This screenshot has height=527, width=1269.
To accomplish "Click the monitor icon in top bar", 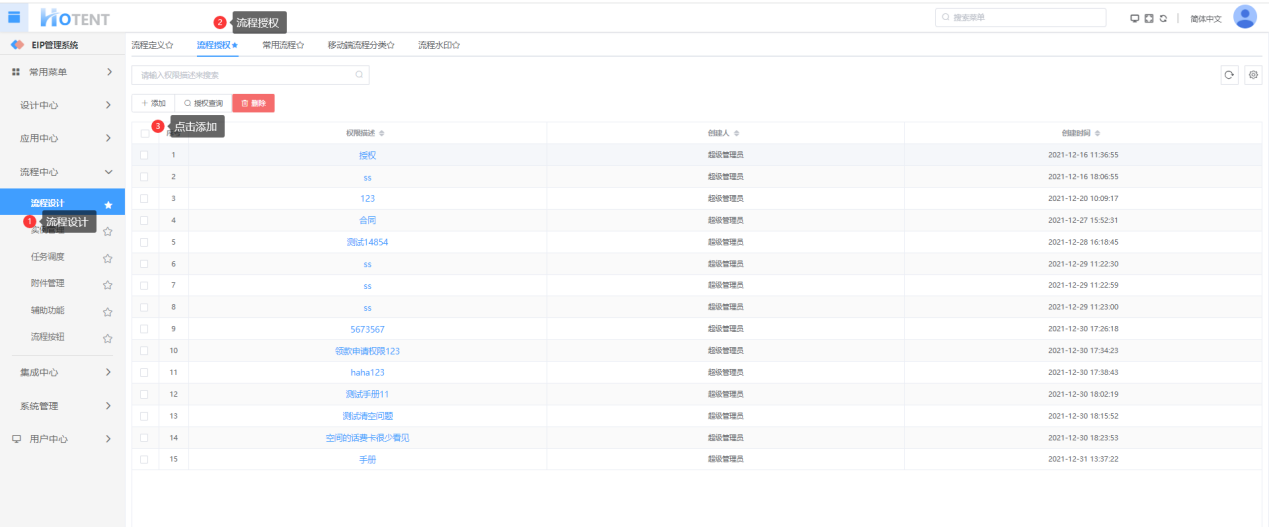I will [1134, 18].
